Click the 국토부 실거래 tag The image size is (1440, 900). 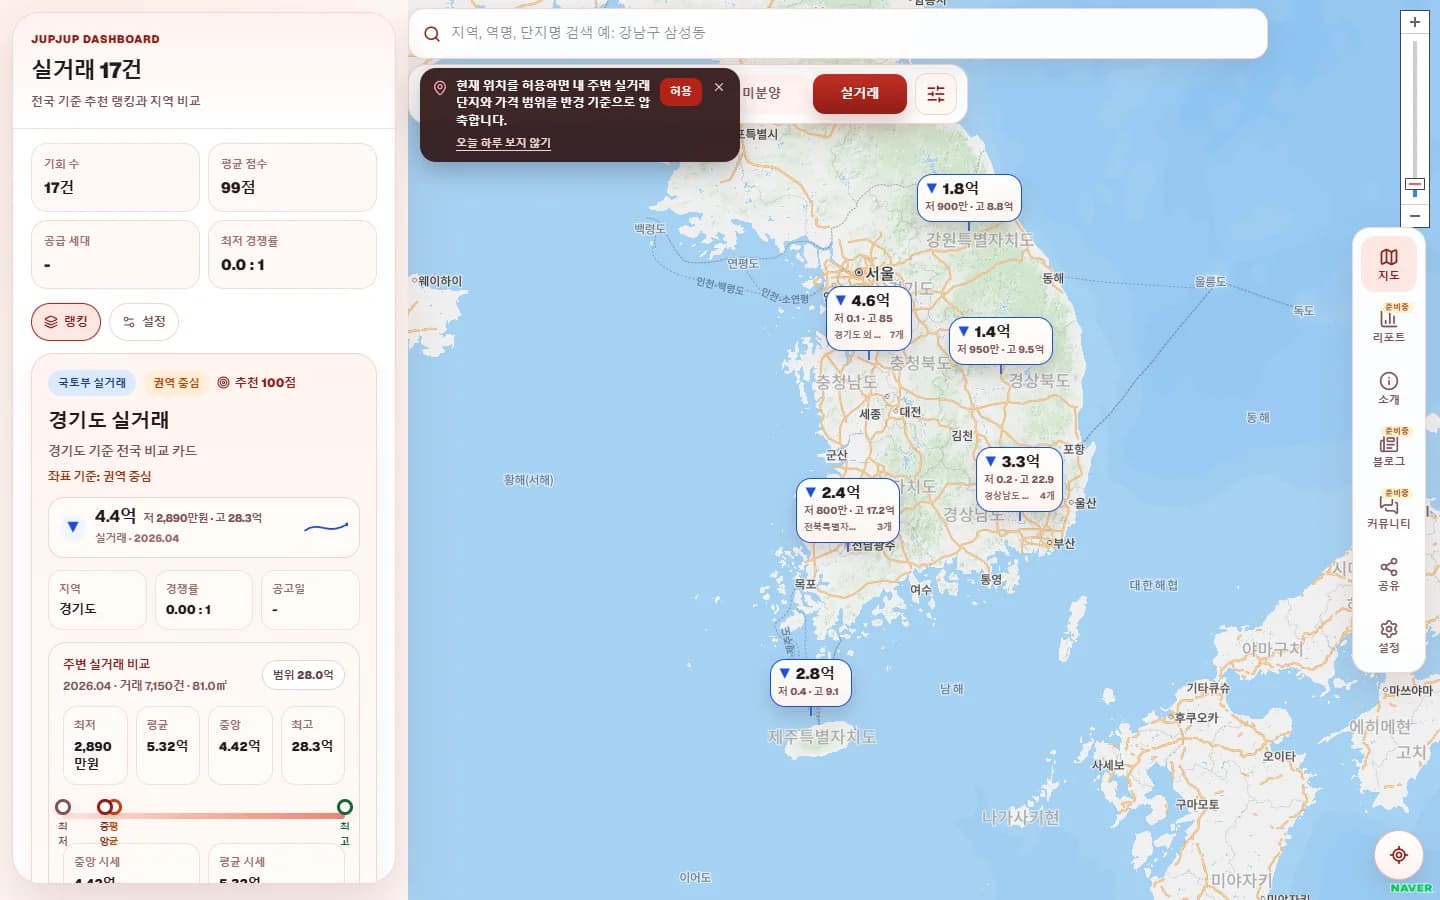pyautogui.click(x=92, y=383)
